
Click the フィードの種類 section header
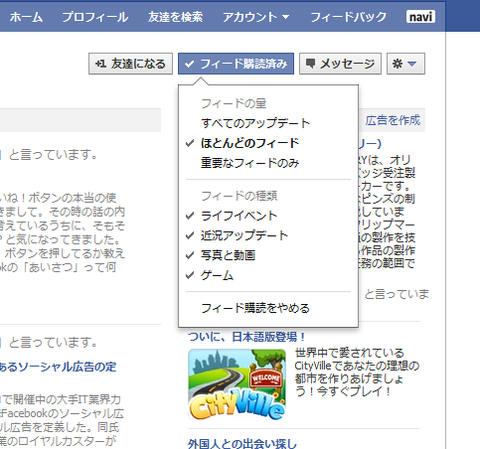pos(239,196)
